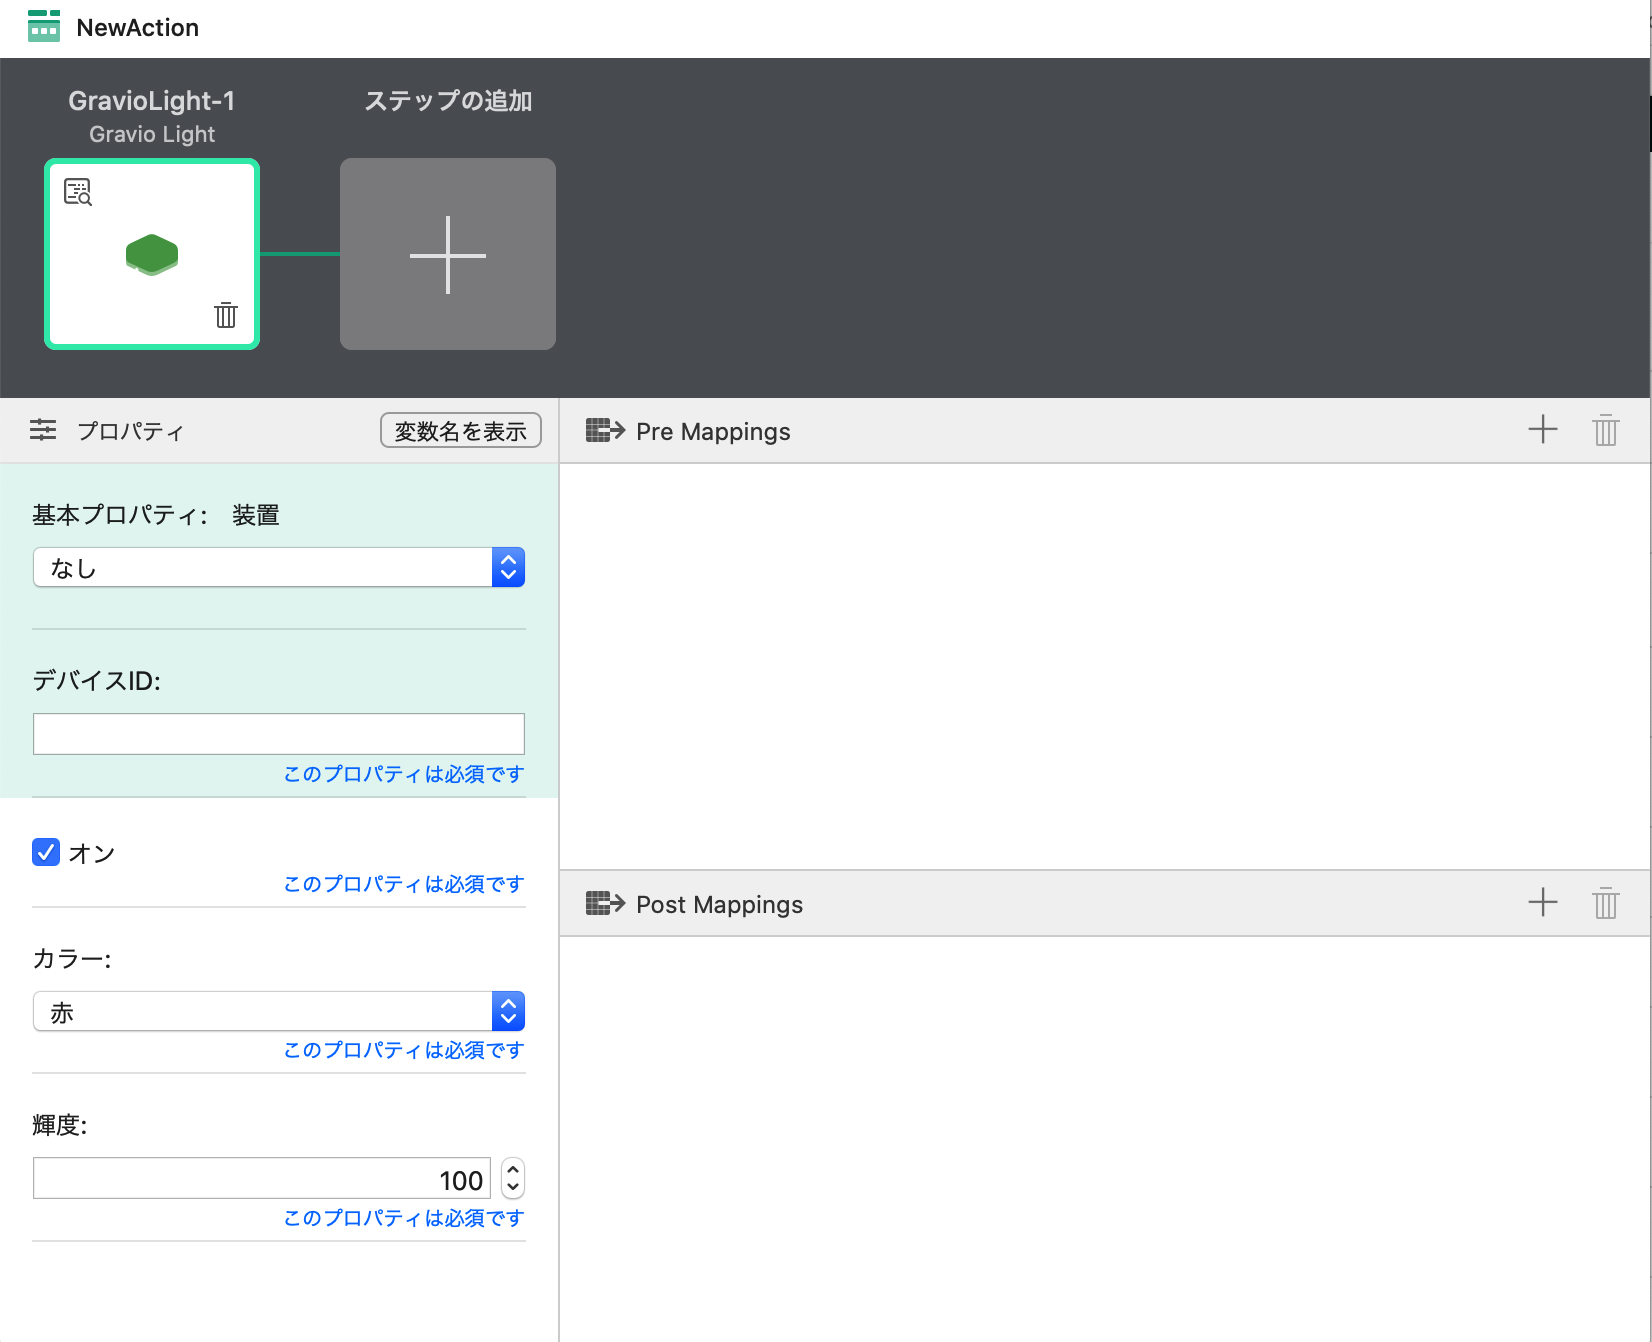Open the inspect icon on GravioLight-1 step
The image size is (1652, 1342).
coord(78,192)
